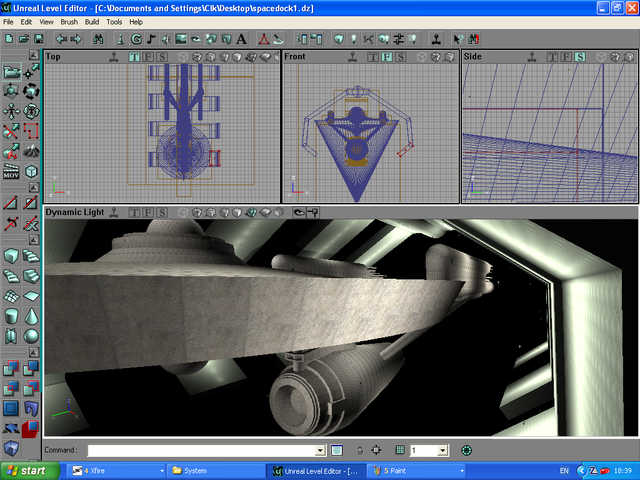Open the Search binoculars tool
This screenshot has width=640, height=480.
[98, 39]
